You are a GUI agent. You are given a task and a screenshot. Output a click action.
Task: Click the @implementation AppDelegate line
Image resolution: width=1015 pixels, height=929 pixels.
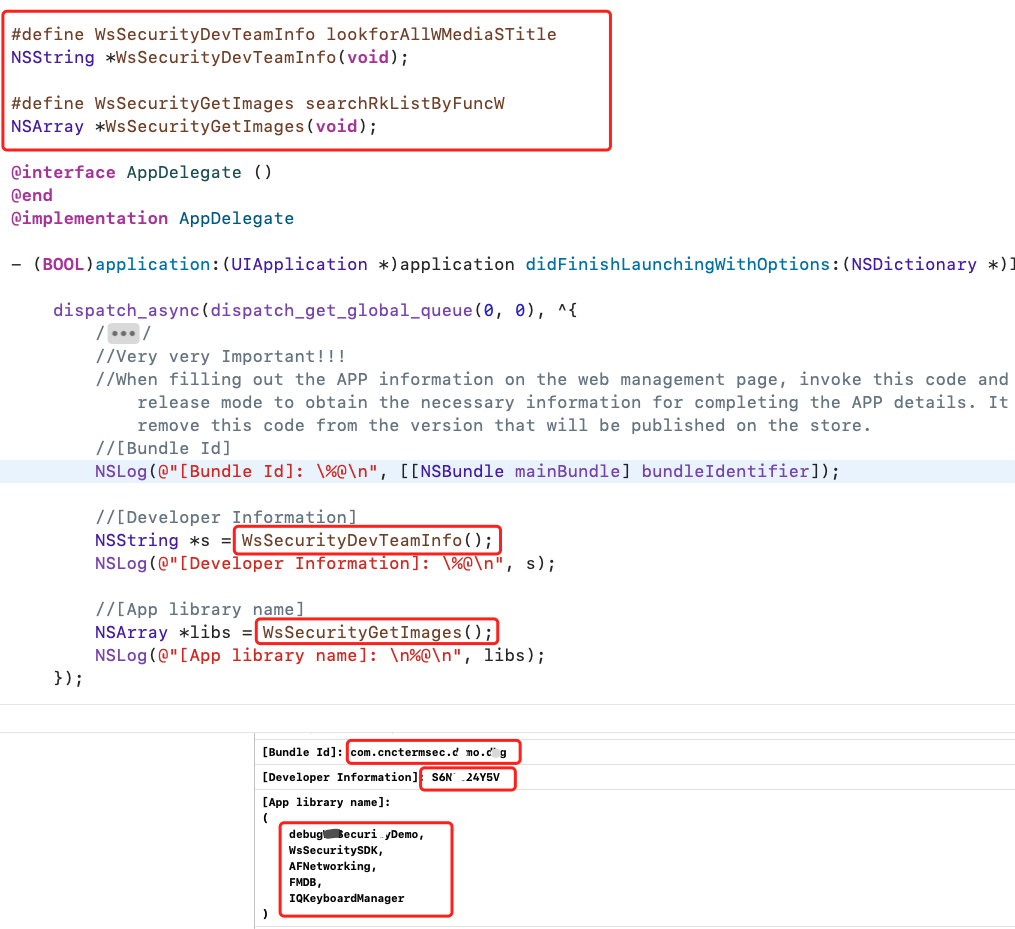(152, 218)
